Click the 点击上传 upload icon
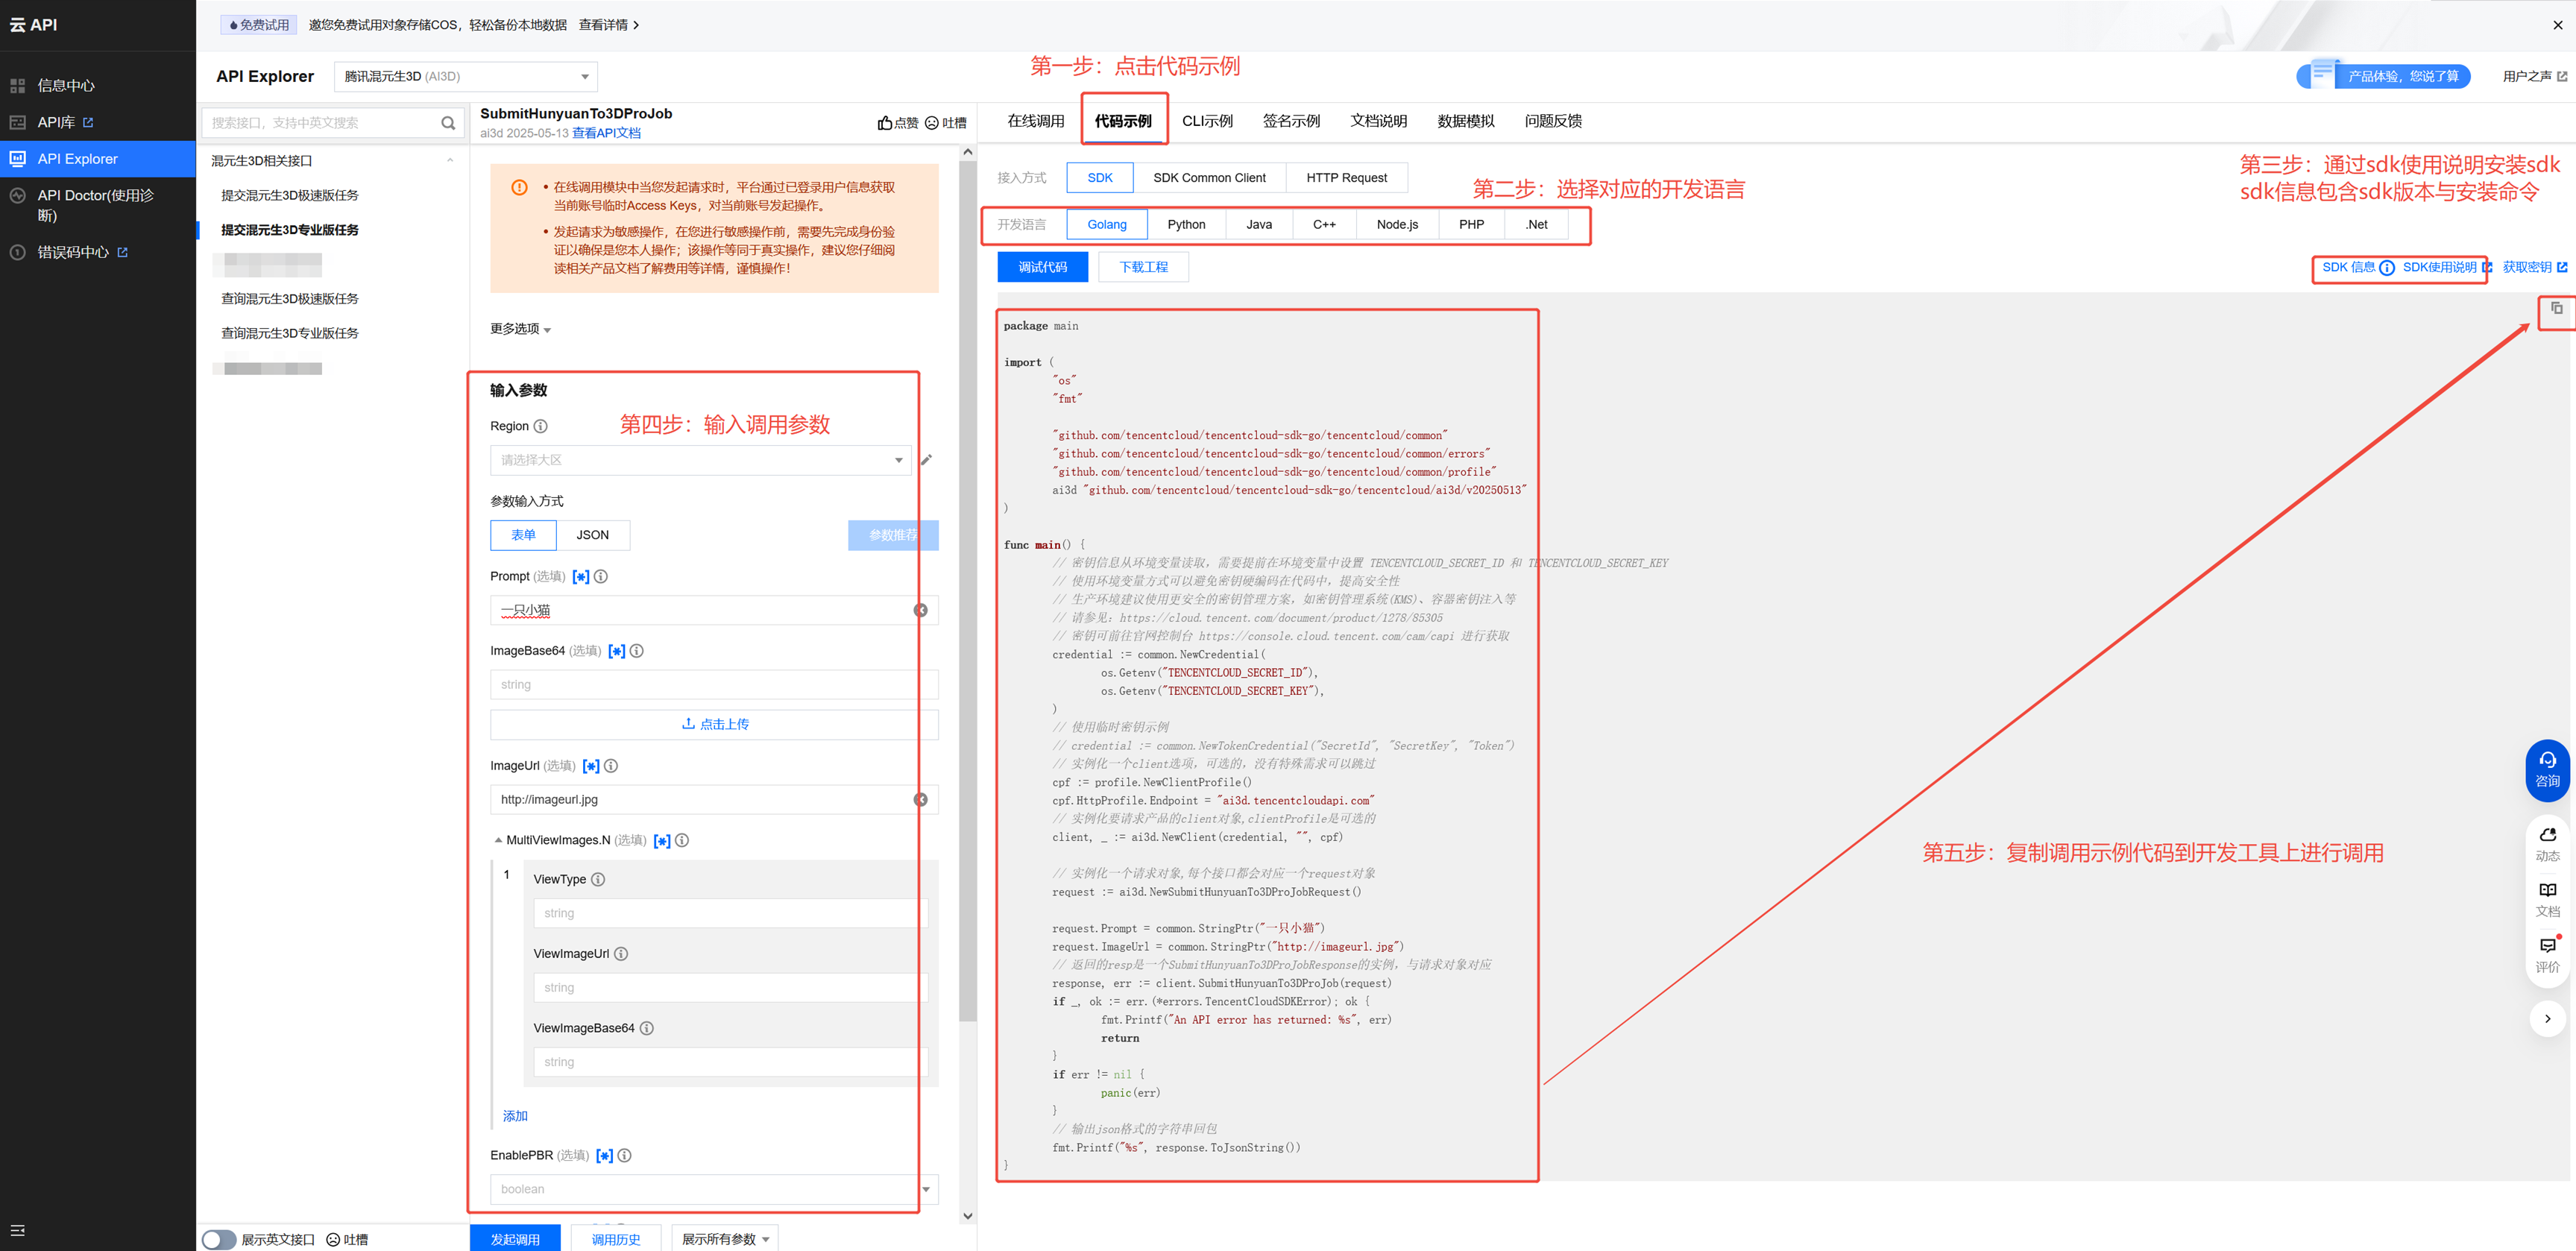 (688, 723)
